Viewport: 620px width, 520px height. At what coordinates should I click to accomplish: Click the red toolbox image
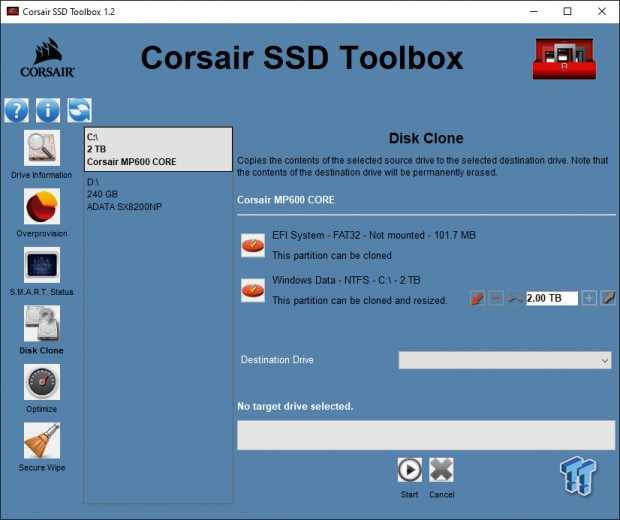point(564,59)
